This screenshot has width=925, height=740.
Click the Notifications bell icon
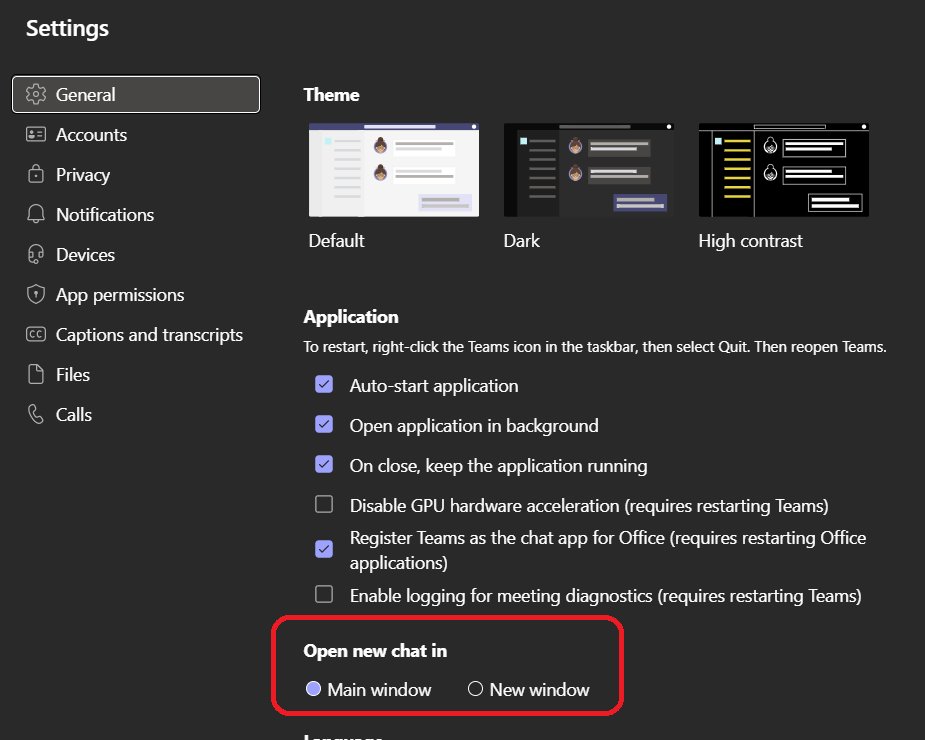click(x=36, y=215)
